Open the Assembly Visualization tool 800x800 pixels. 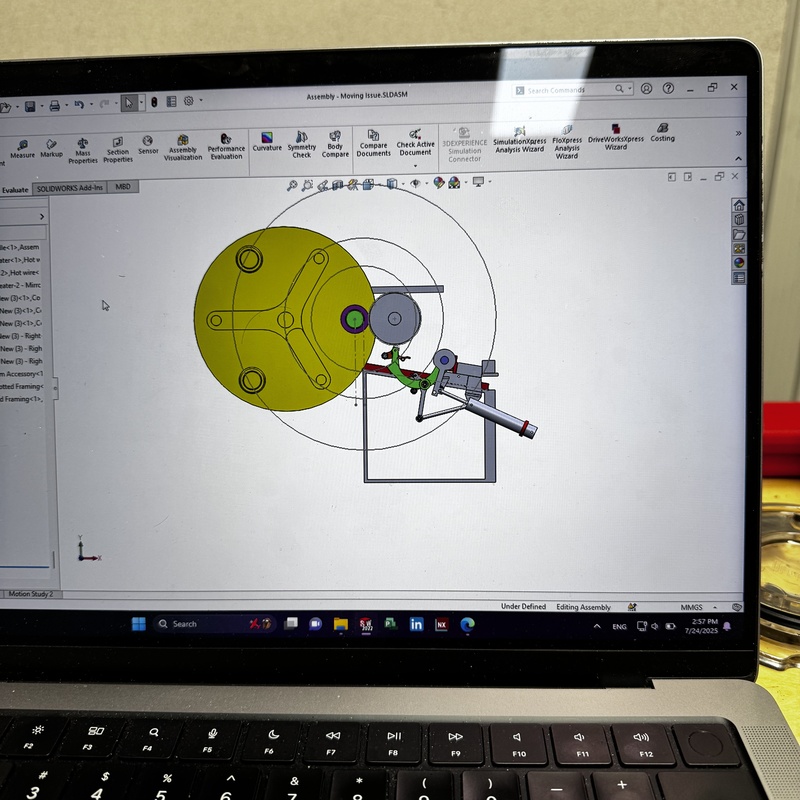183,147
